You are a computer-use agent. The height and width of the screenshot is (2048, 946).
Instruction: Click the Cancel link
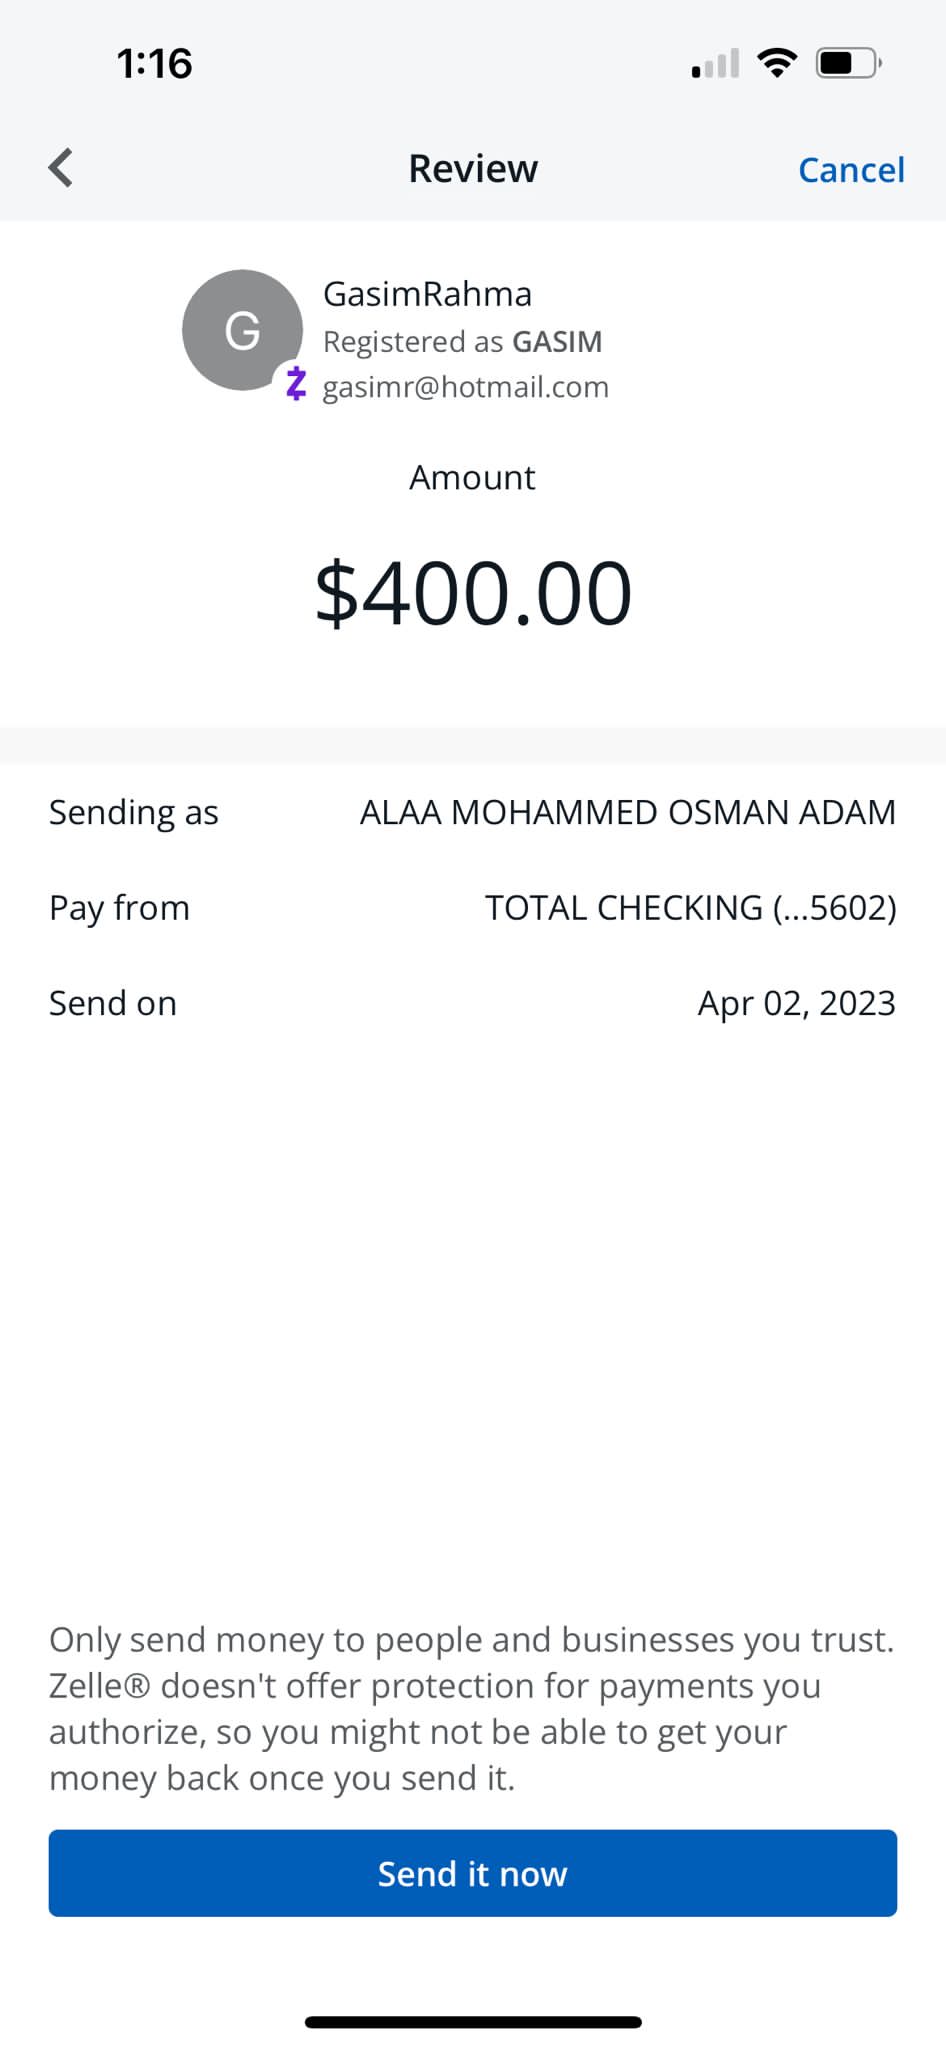pos(851,170)
